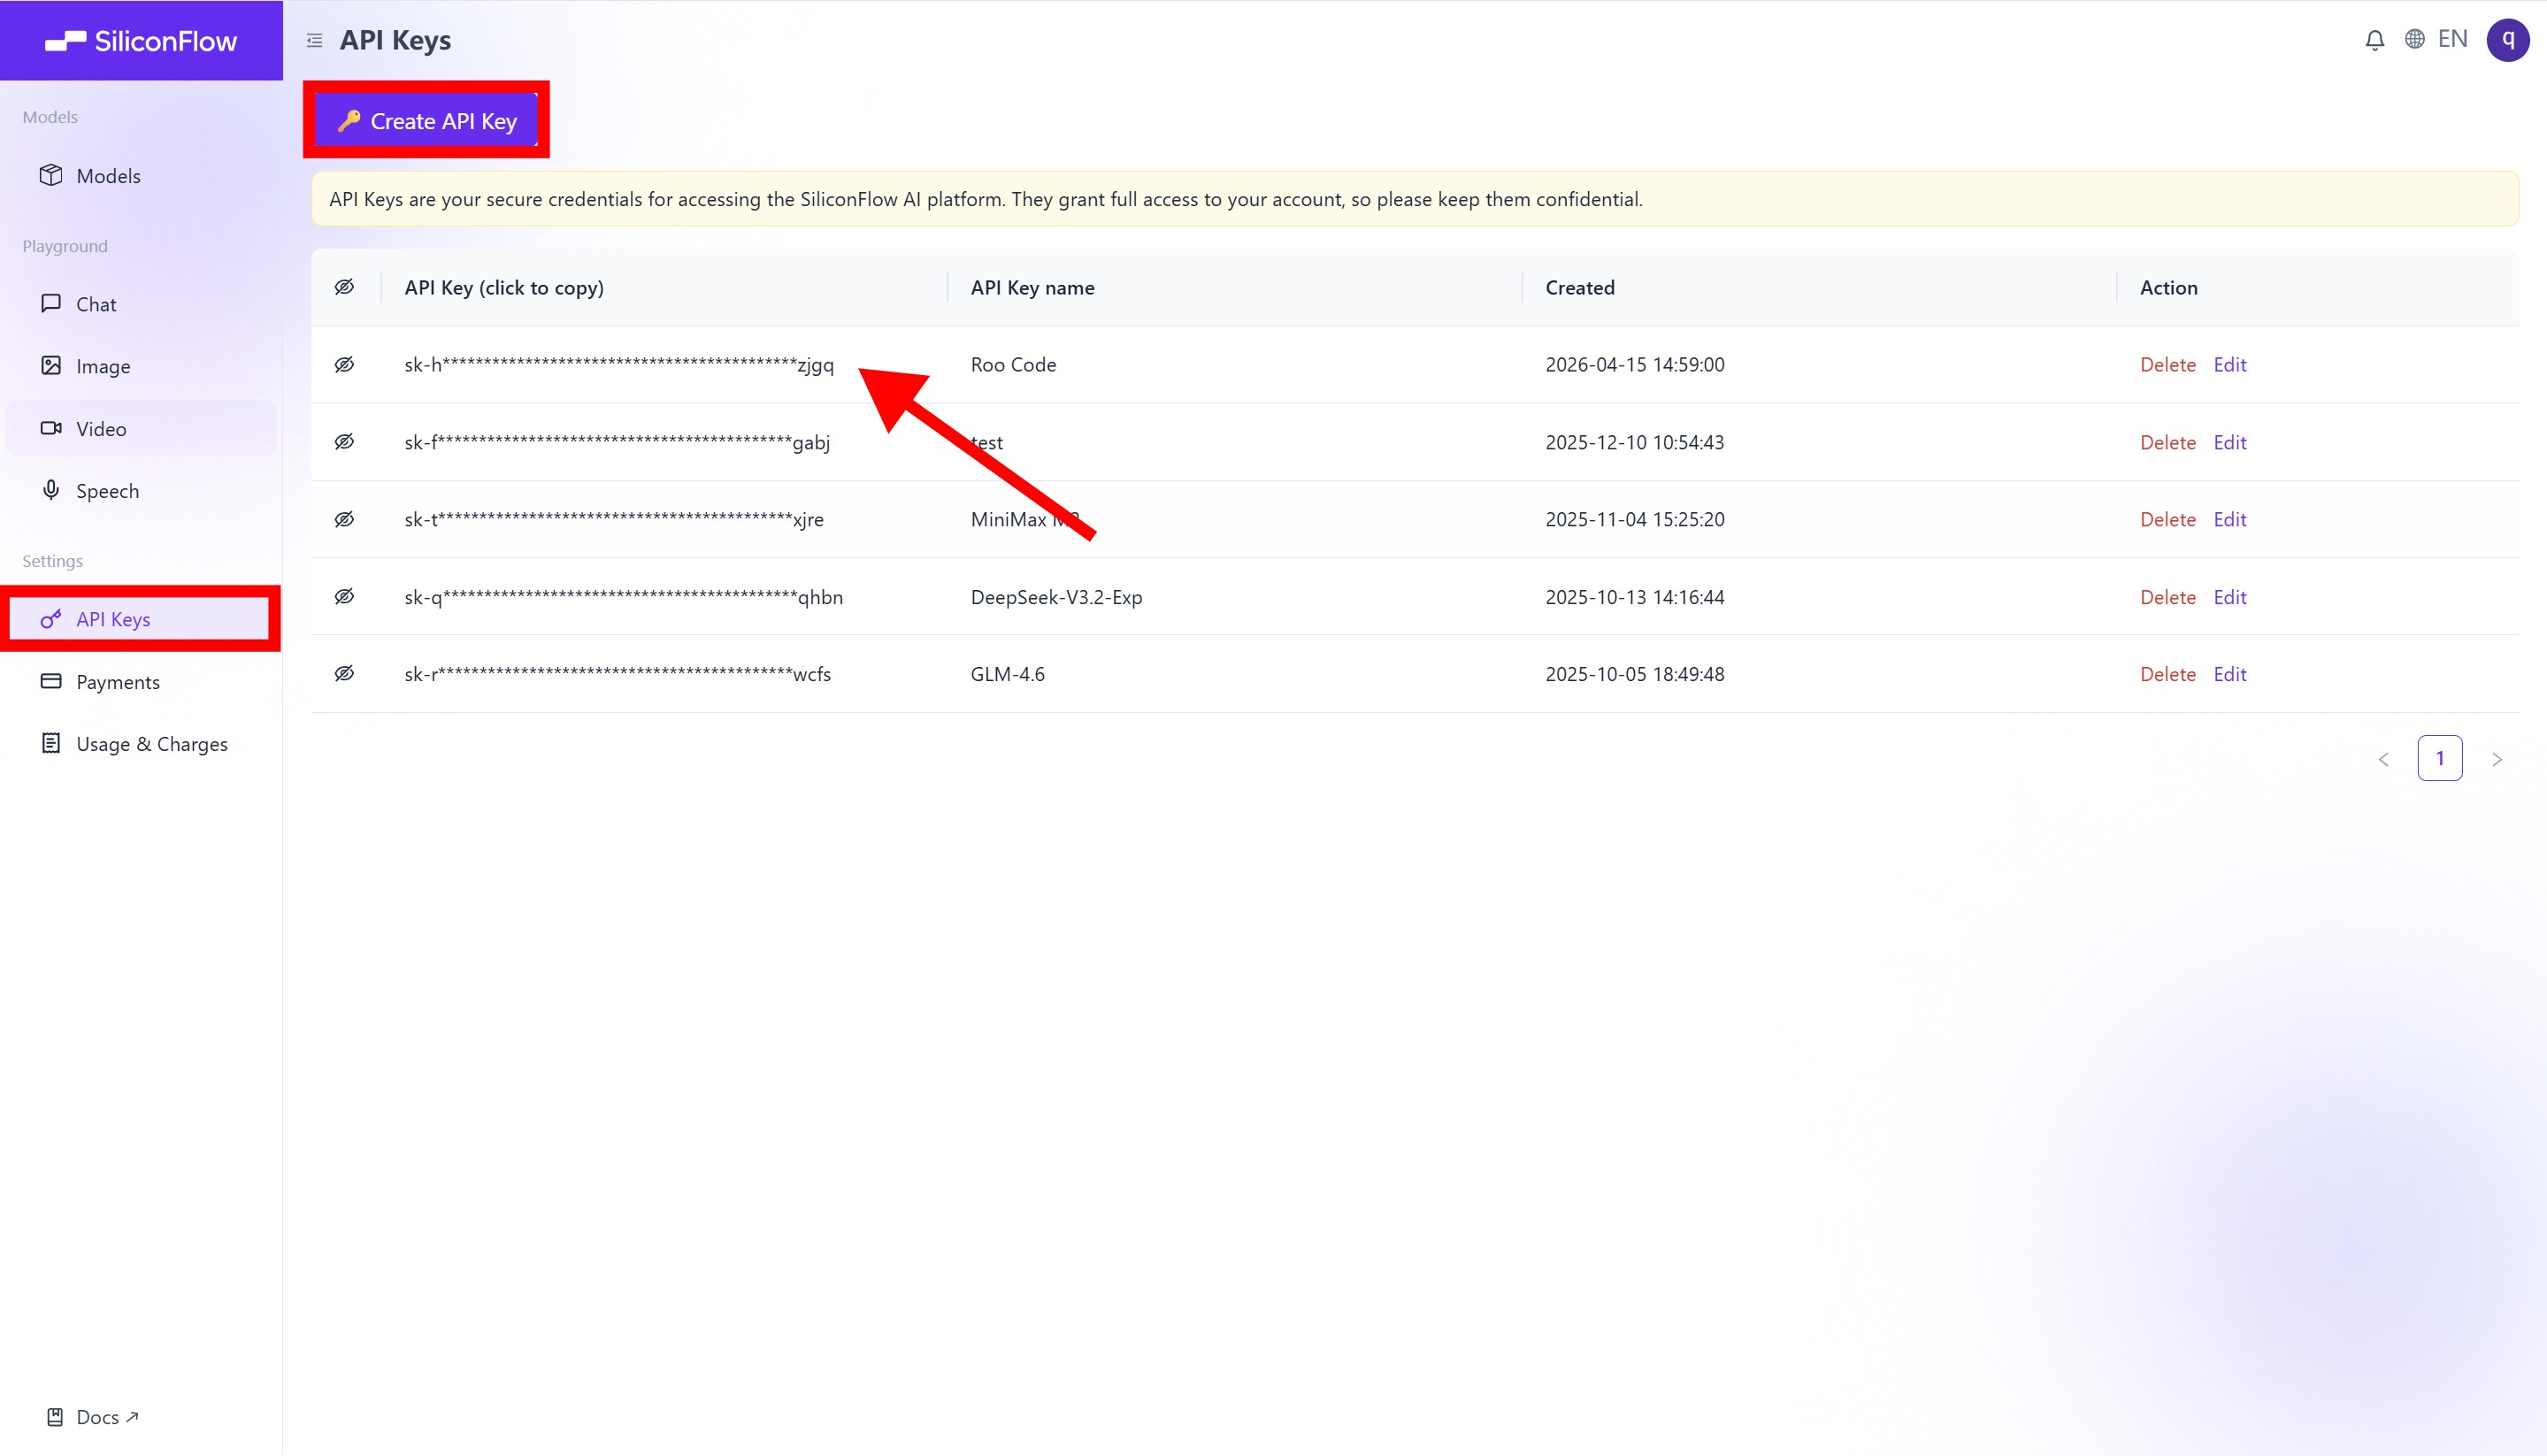2547x1456 pixels.
Task: Toggle all keys visibility in header
Action: point(344,288)
